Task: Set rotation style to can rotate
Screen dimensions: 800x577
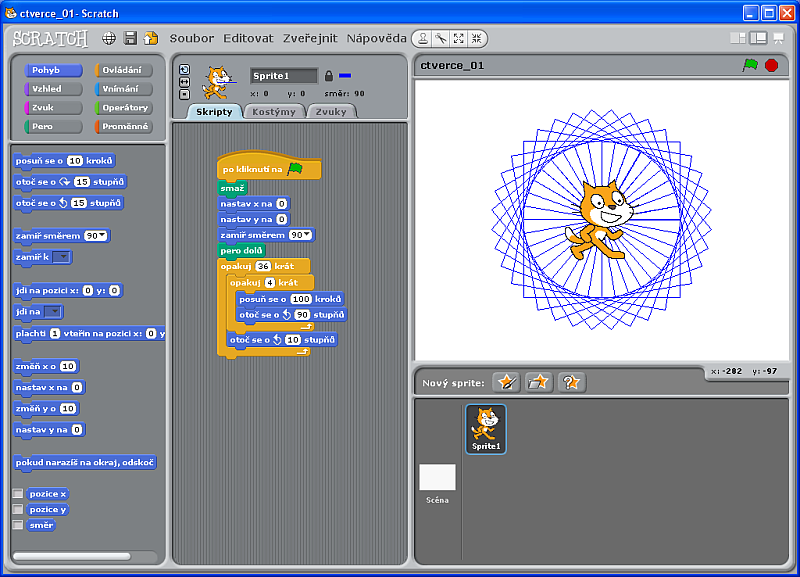Action: pyautogui.click(x=185, y=69)
